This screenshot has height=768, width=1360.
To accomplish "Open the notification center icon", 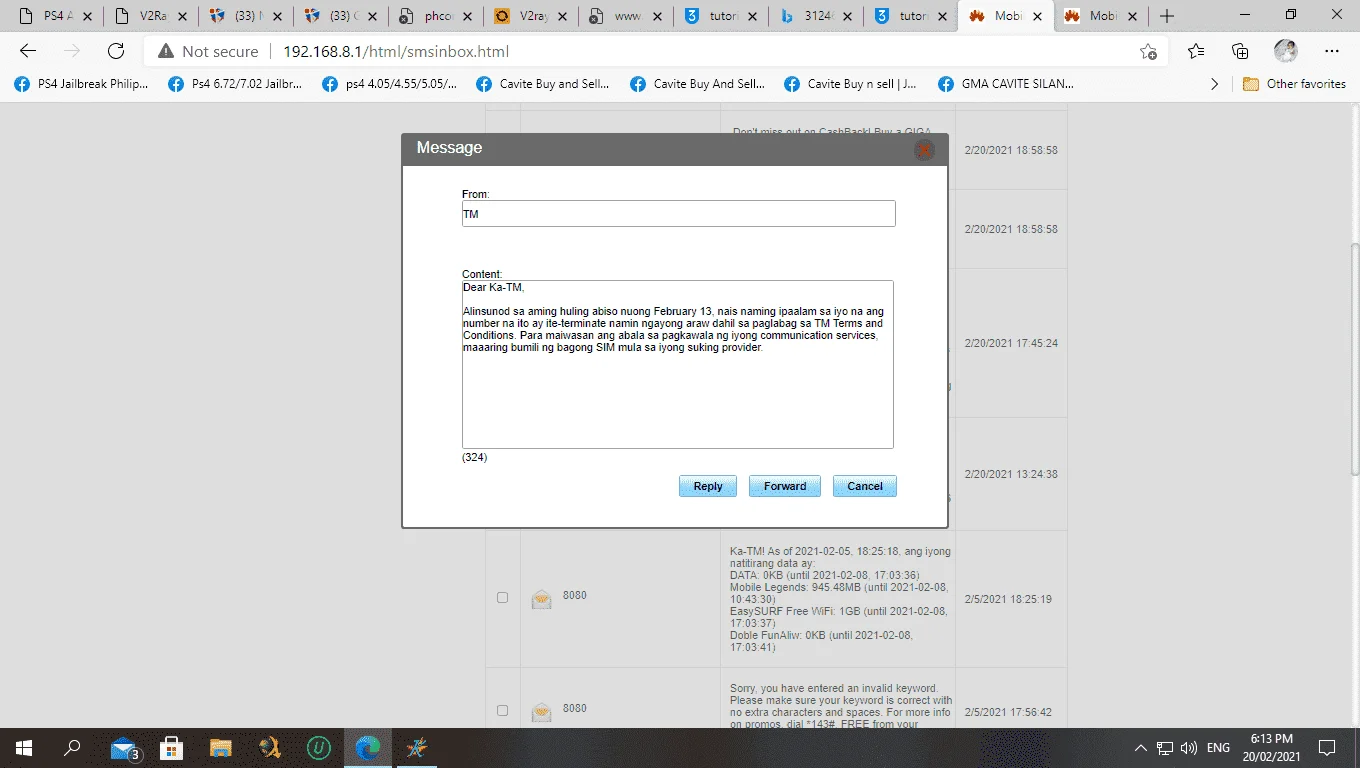I will [x=1327, y=748].
